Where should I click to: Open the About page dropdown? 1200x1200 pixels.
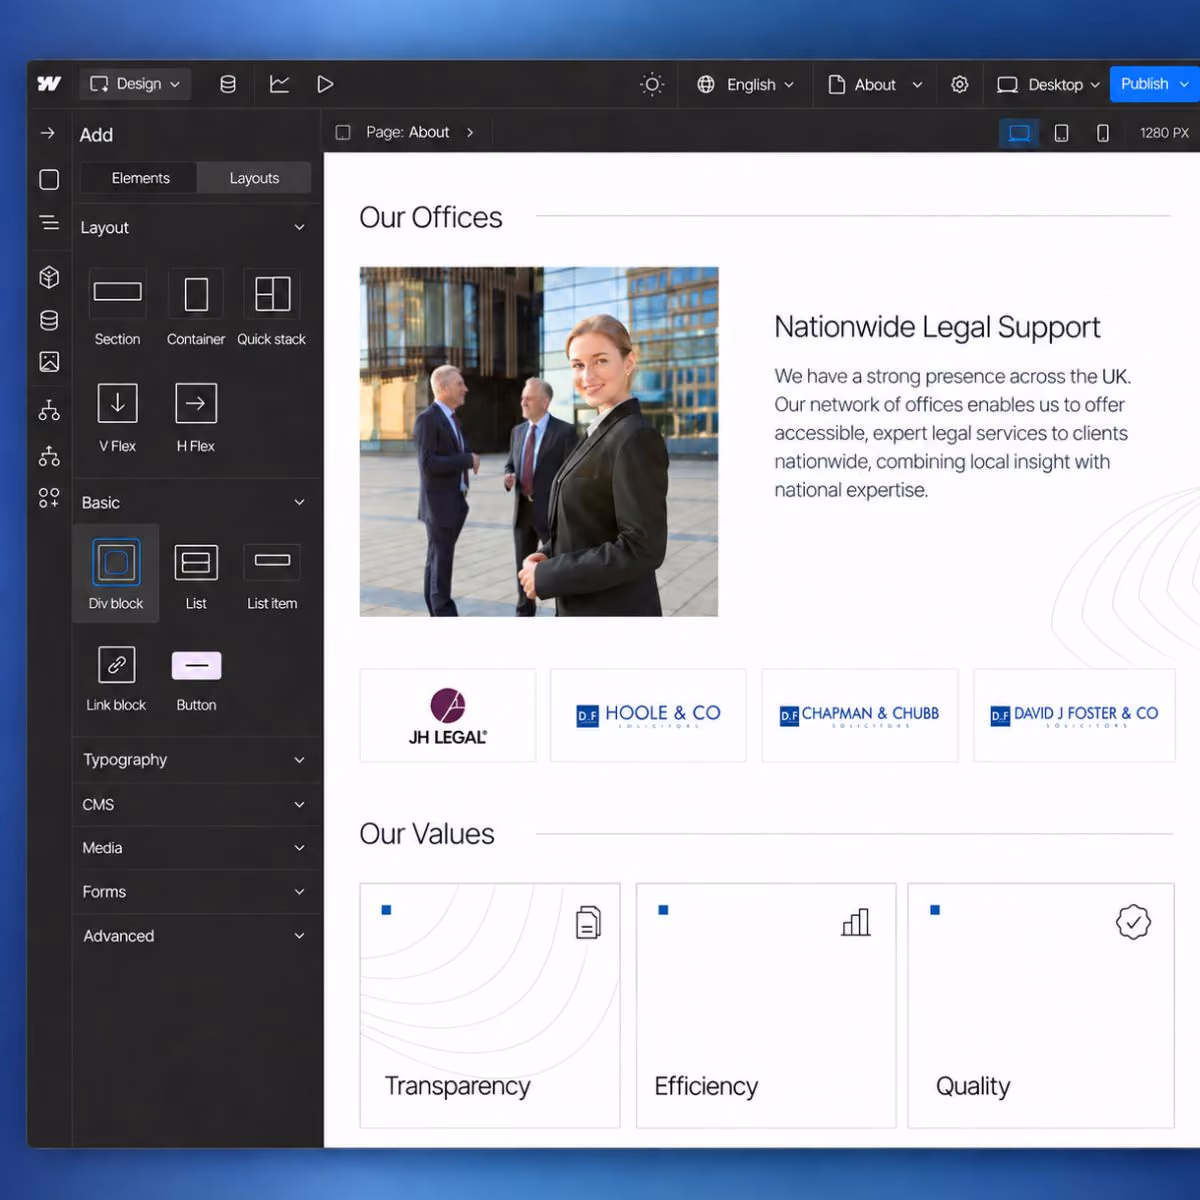[875, 84]
